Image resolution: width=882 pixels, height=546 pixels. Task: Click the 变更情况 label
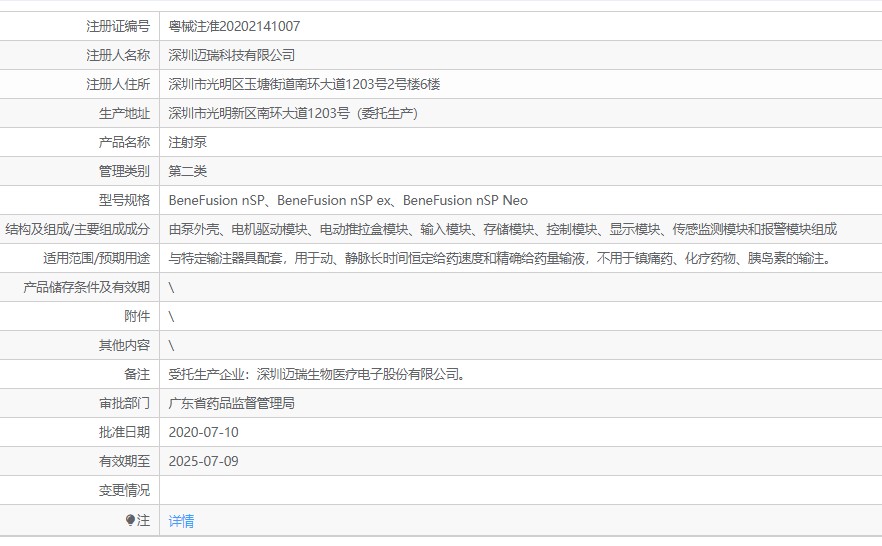(124, 491)
